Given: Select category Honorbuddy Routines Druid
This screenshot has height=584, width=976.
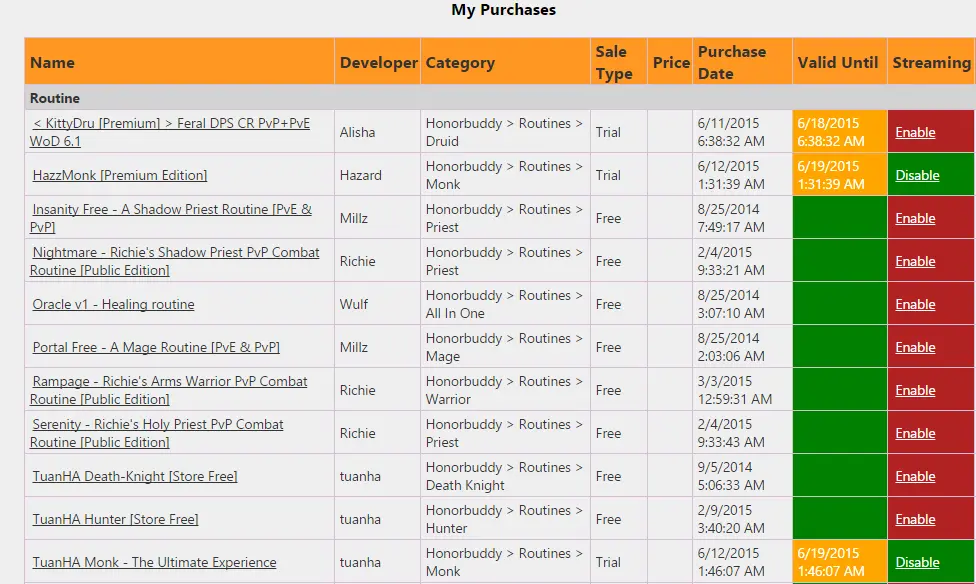Looking at the screenshot, I should [x=504, y=132].
